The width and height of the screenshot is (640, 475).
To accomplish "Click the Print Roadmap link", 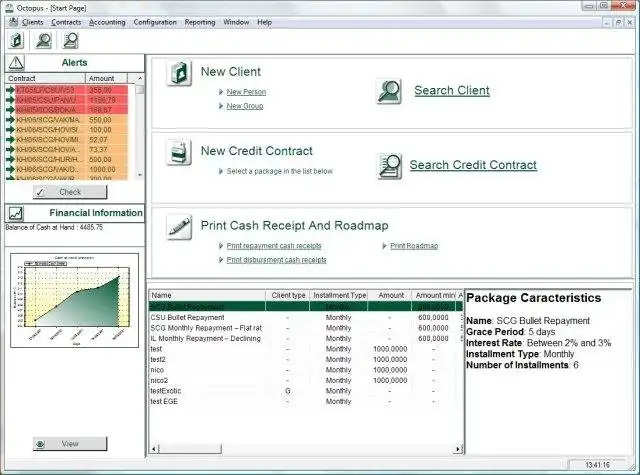I will pos(414,246).
